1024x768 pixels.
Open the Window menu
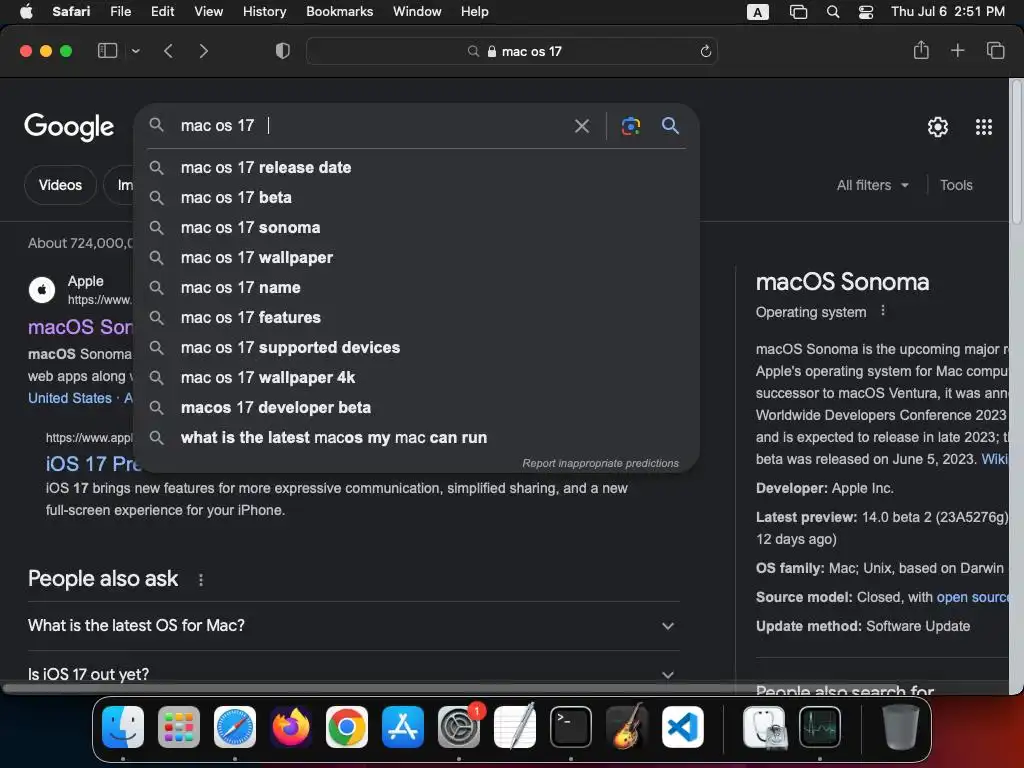[417, 12]
